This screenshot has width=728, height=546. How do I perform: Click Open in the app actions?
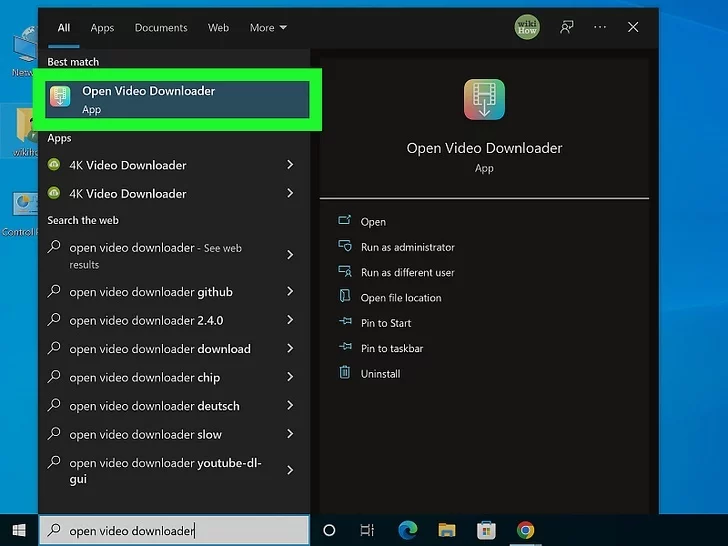point(373,222)
